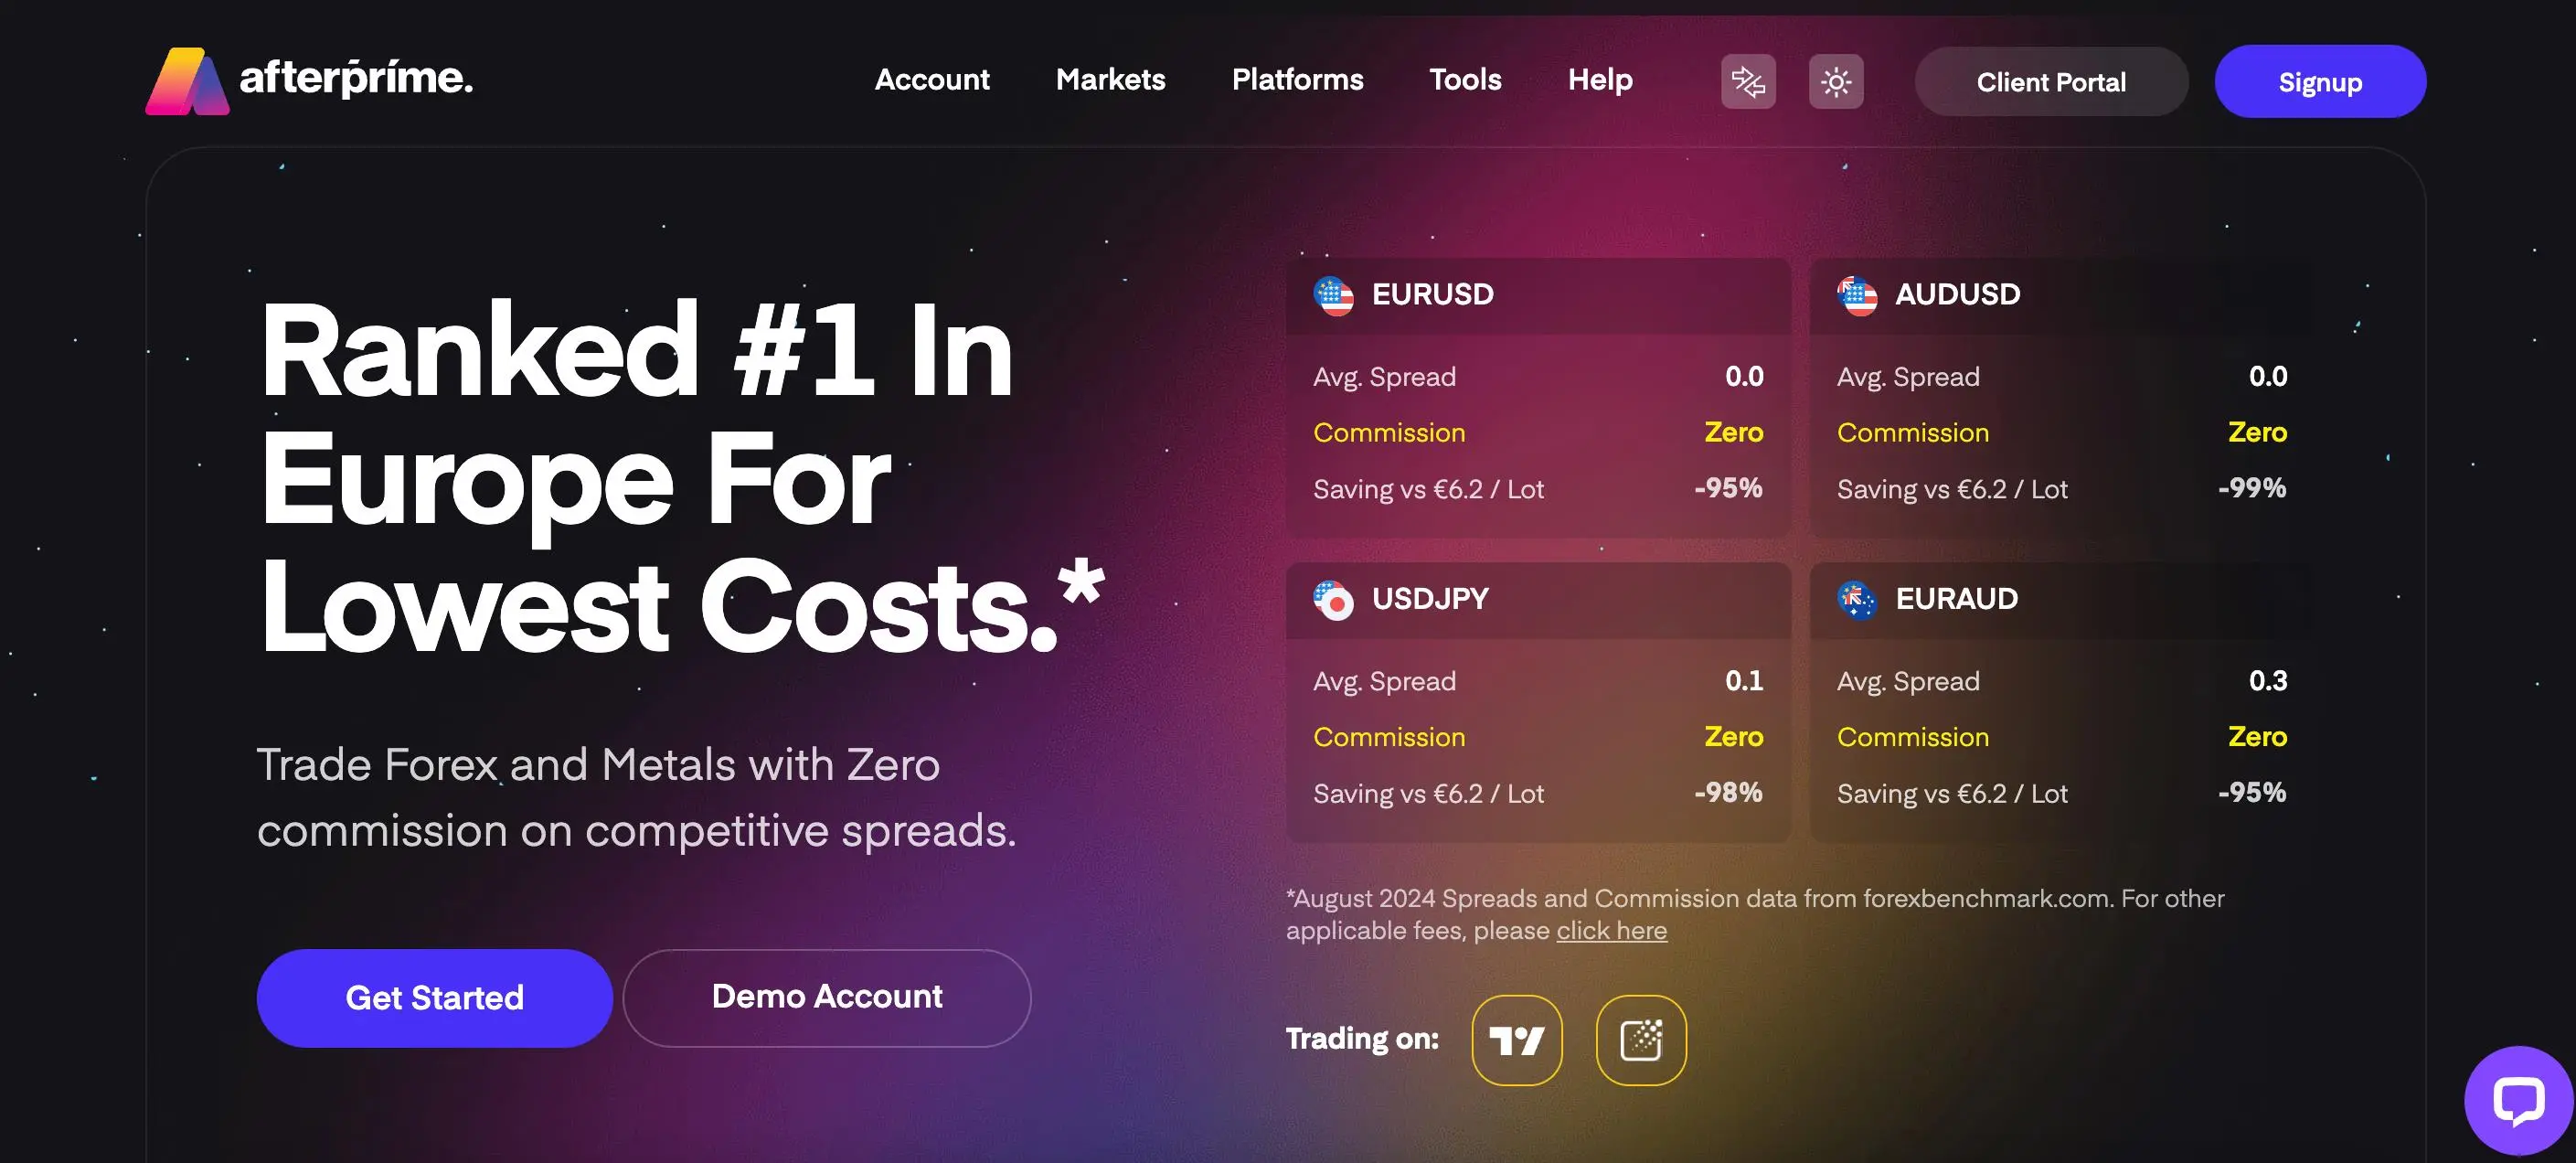Open the live chat bubble
This screenshot has width=2576, height=1163.
click(2518, 1100)
